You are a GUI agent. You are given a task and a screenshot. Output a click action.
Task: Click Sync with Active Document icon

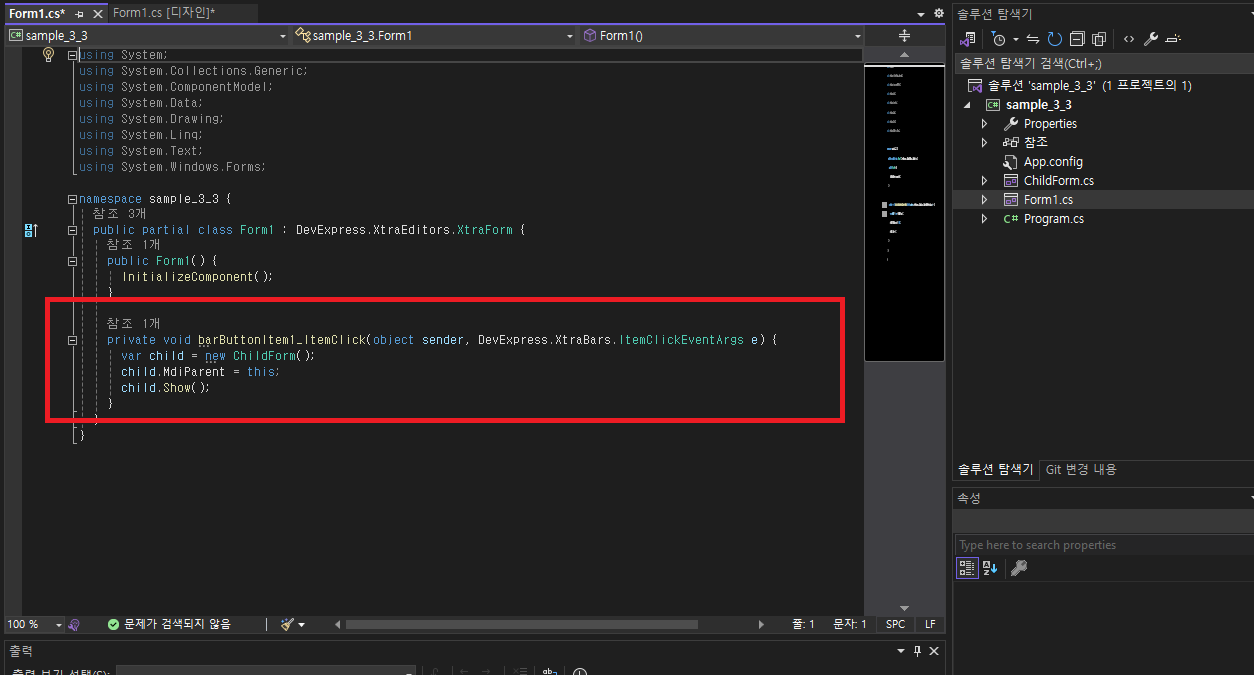1033,39
